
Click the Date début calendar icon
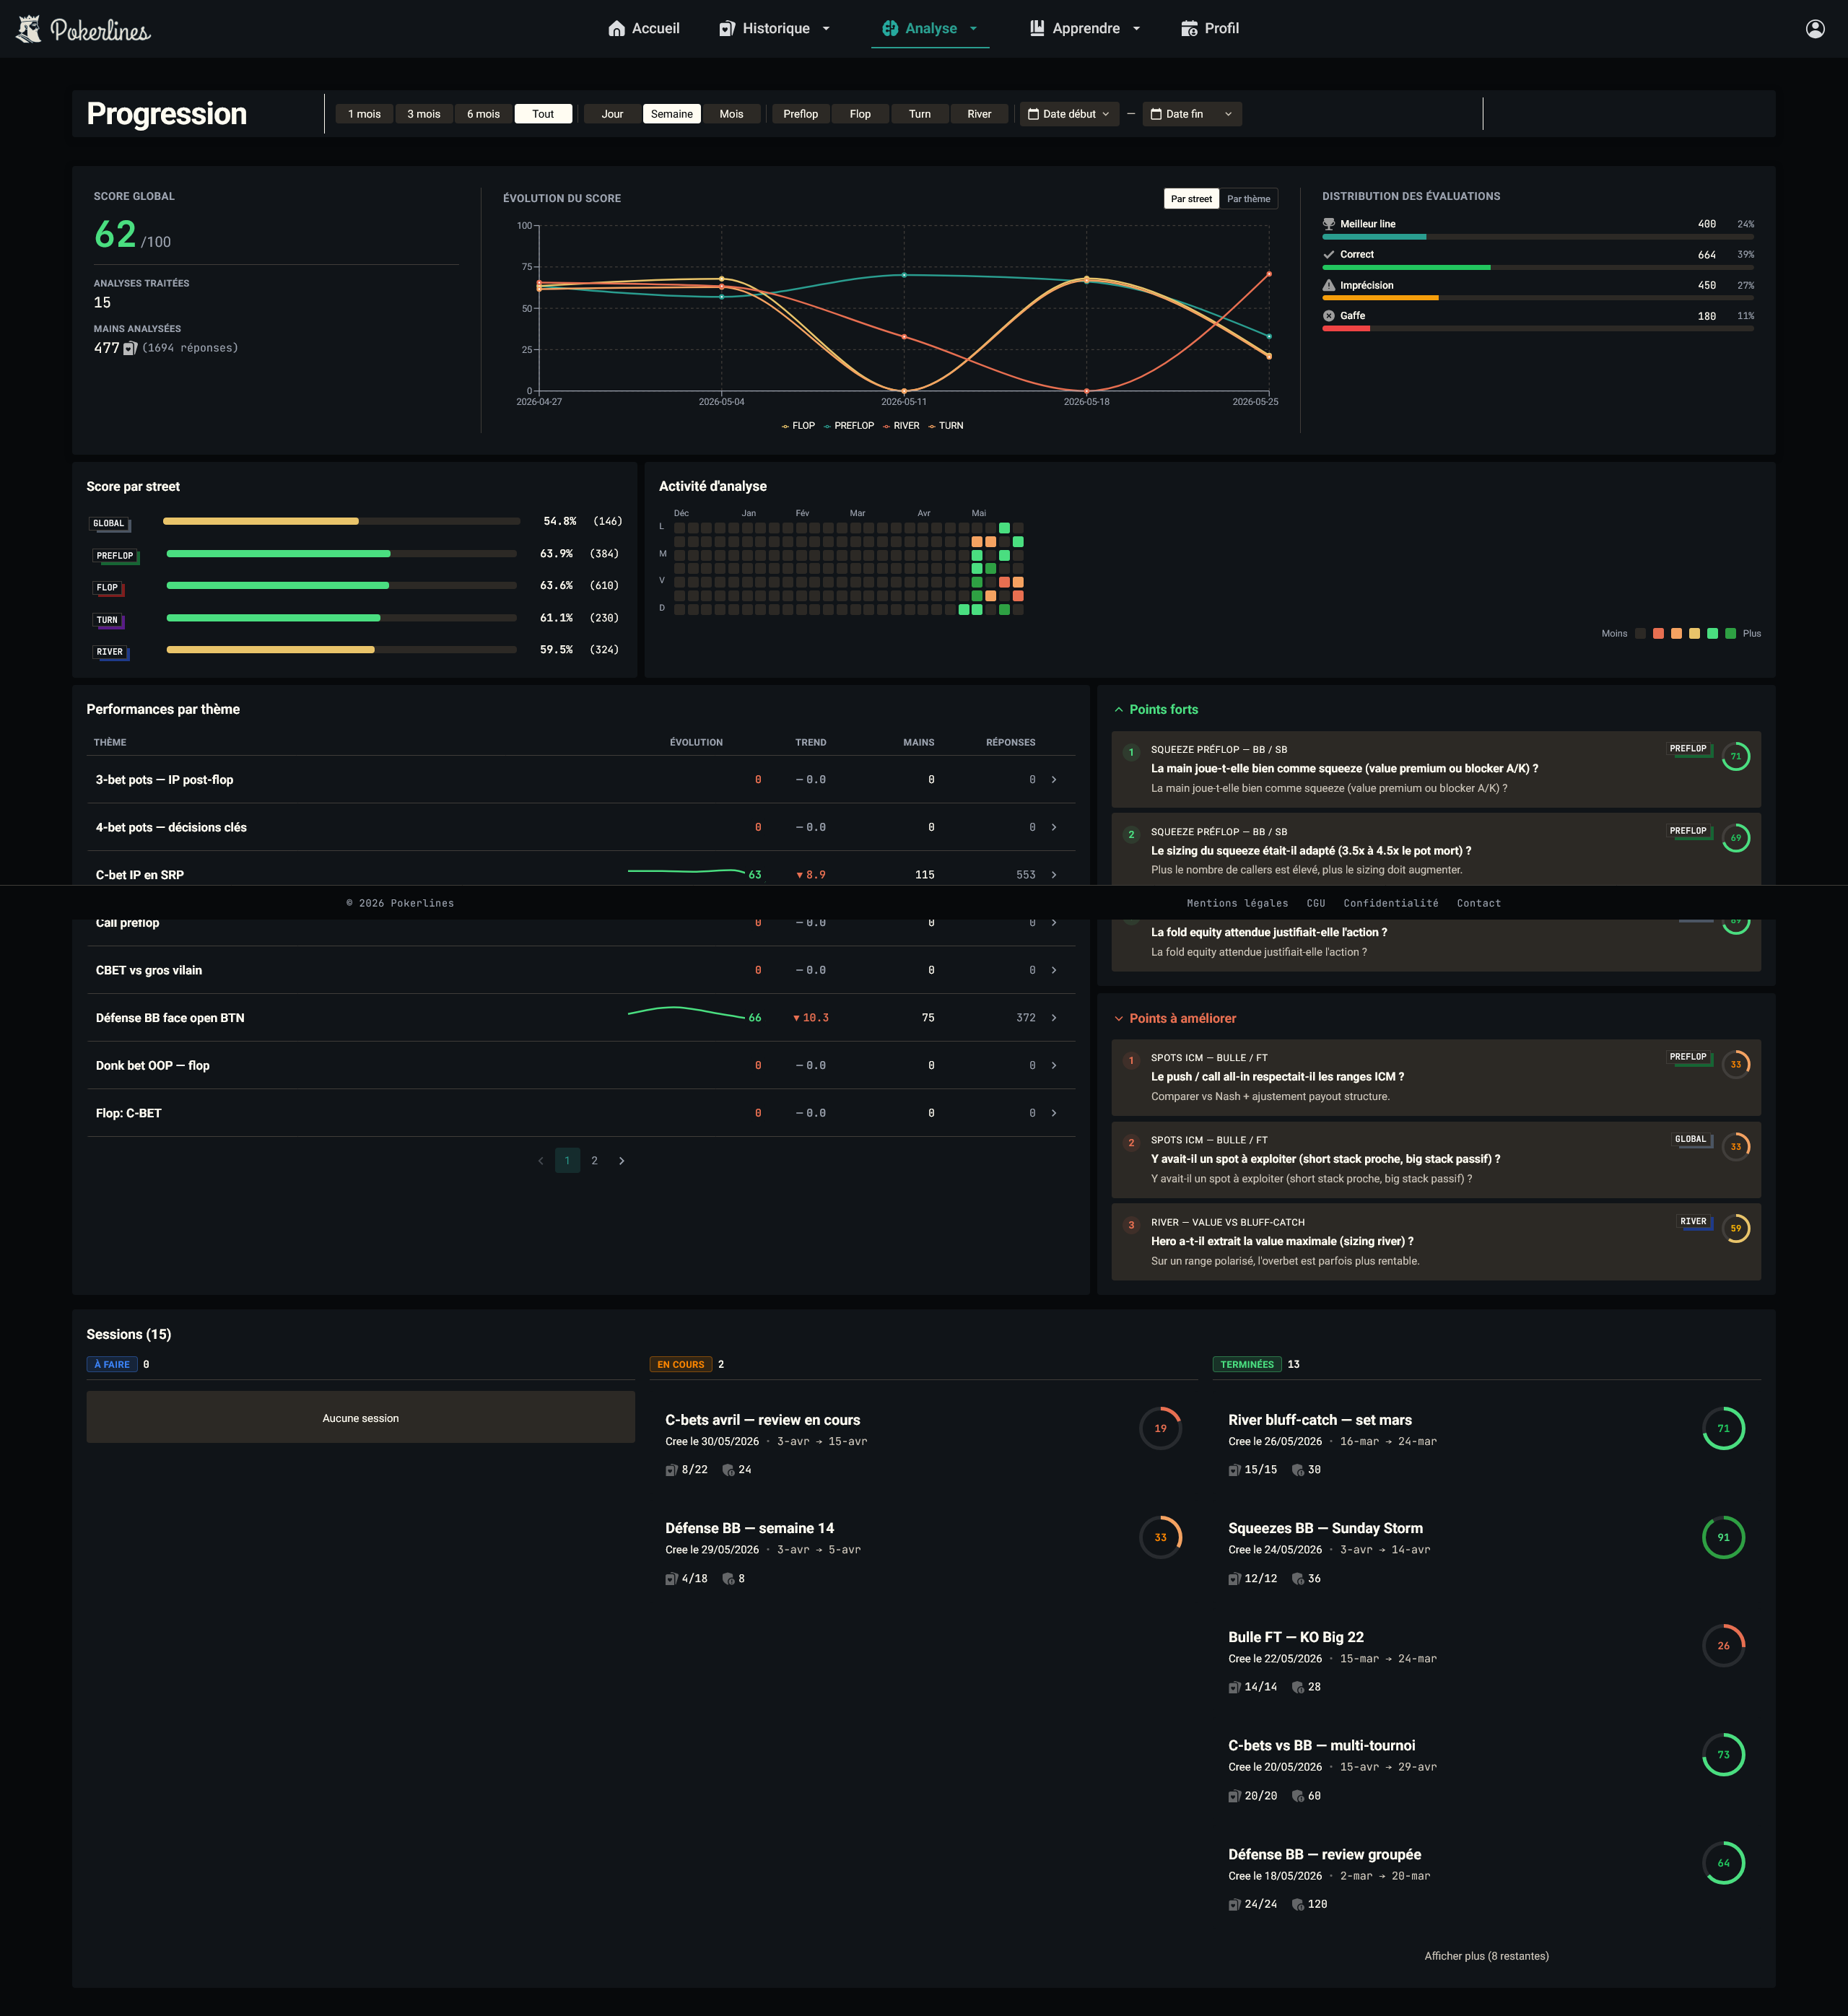point(1034,114)
